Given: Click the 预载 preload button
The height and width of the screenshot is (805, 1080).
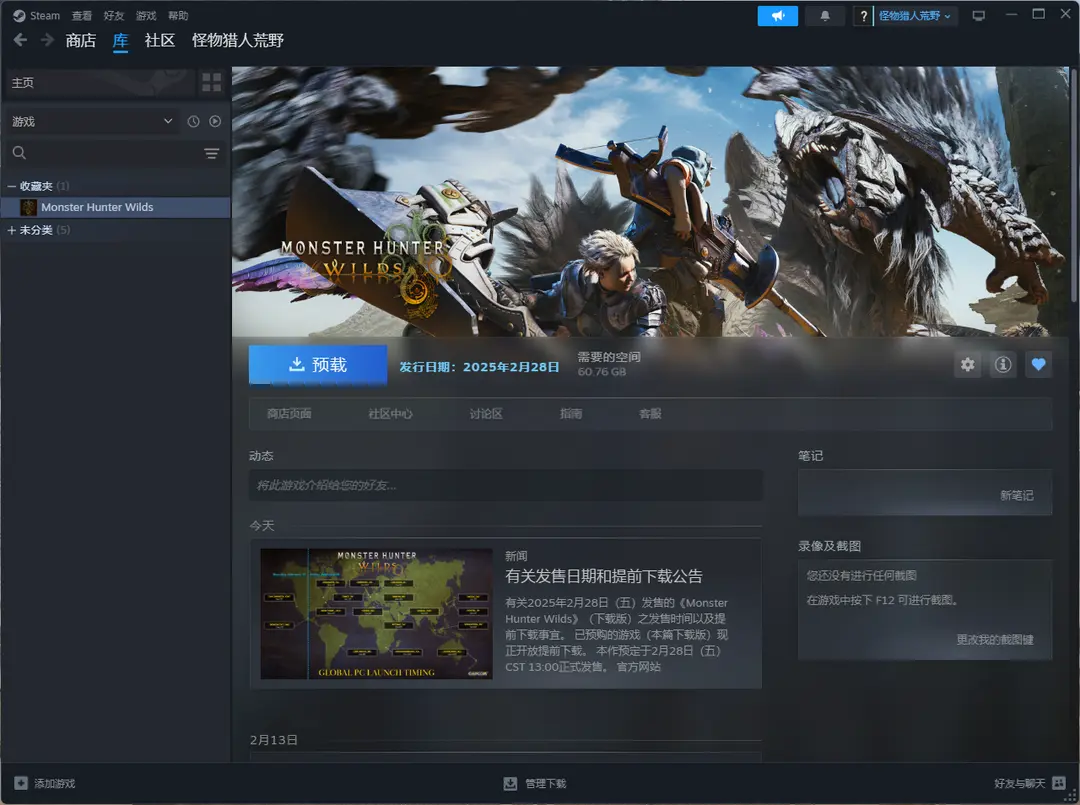Looking at the screenshot, I should point(318,364).
